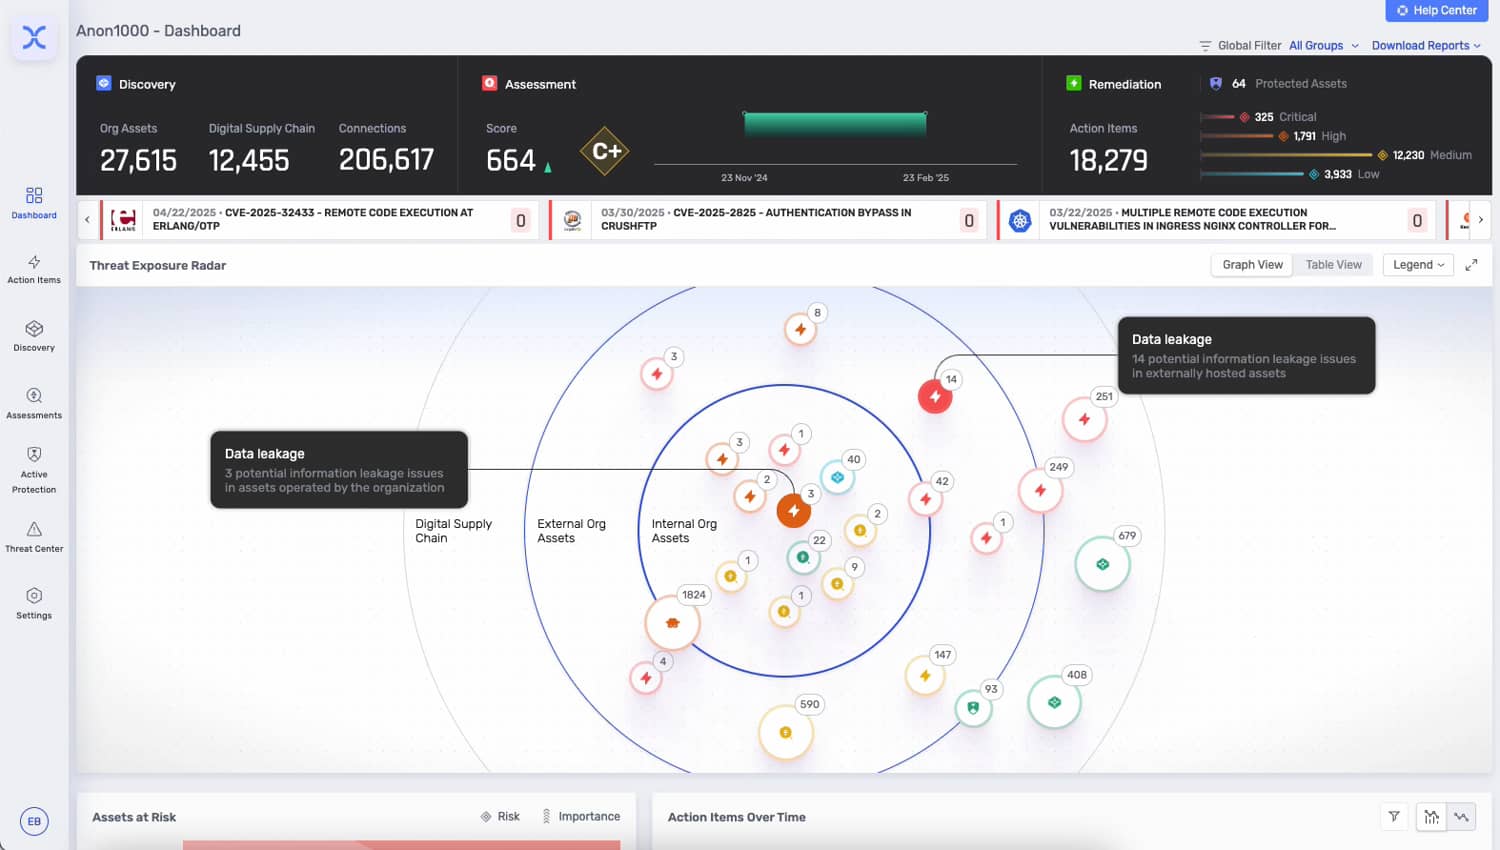
Task: Open the CVE-2025-32433 Erlang/OTP alert
Action: (x=318, y=220)
